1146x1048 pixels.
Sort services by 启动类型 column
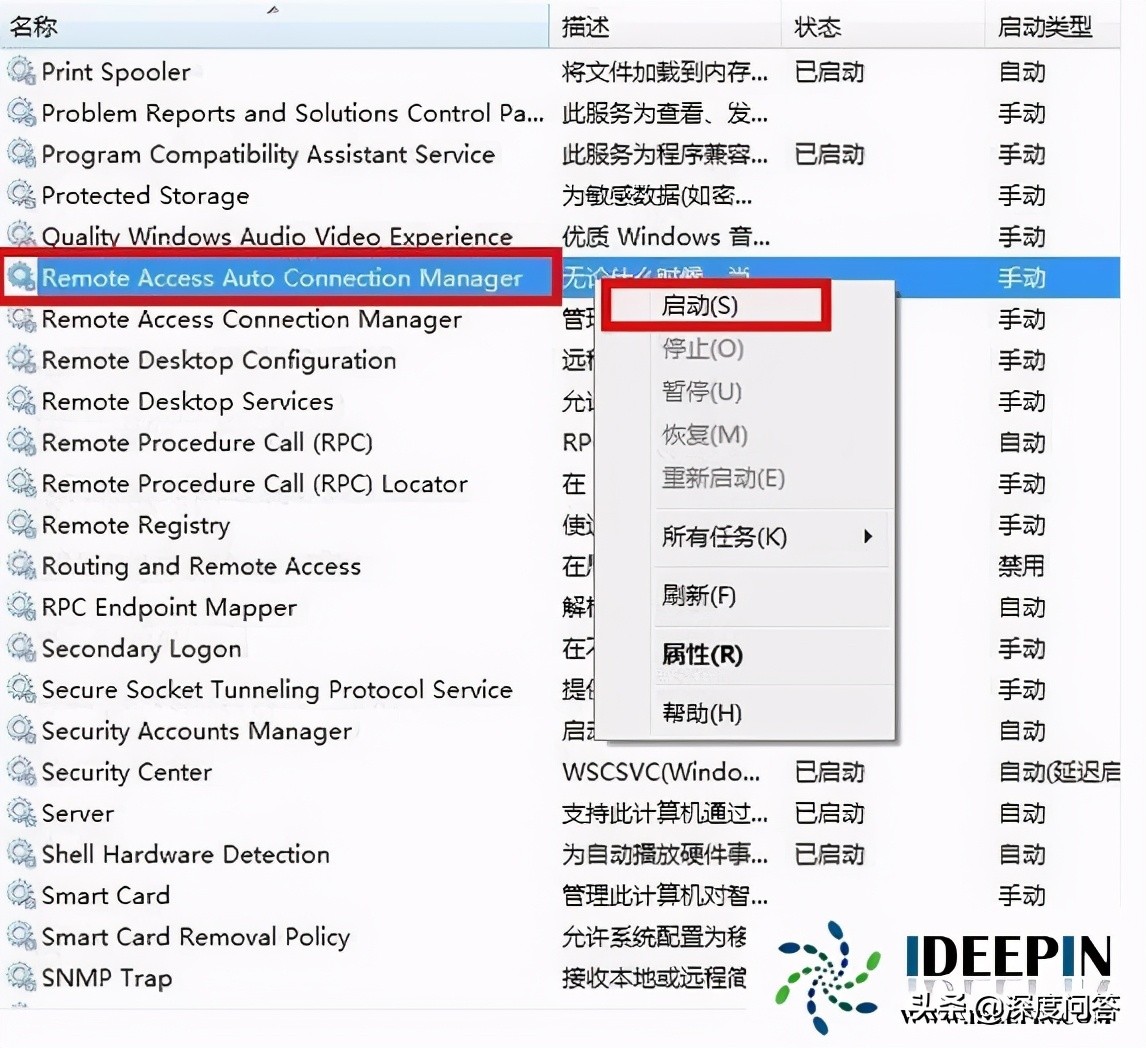(1042, 27)
